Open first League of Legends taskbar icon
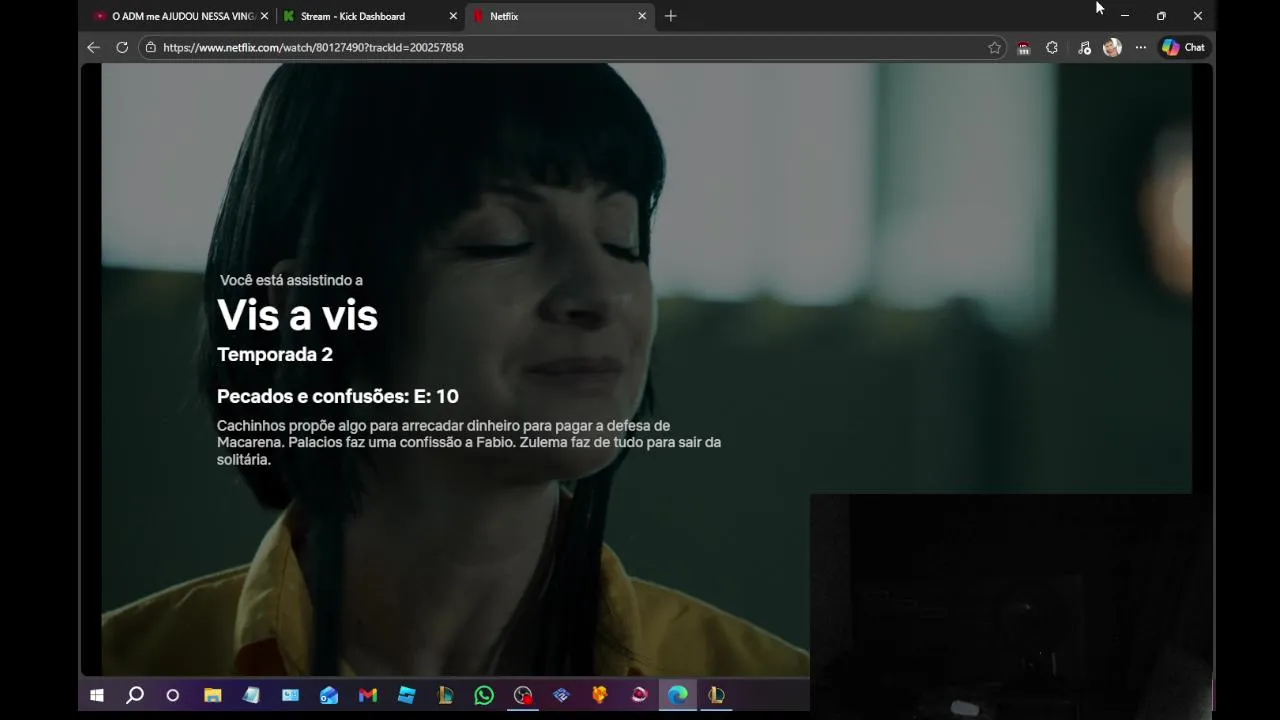The height and width of the screenshot is (720, 1280). [445, 695]
